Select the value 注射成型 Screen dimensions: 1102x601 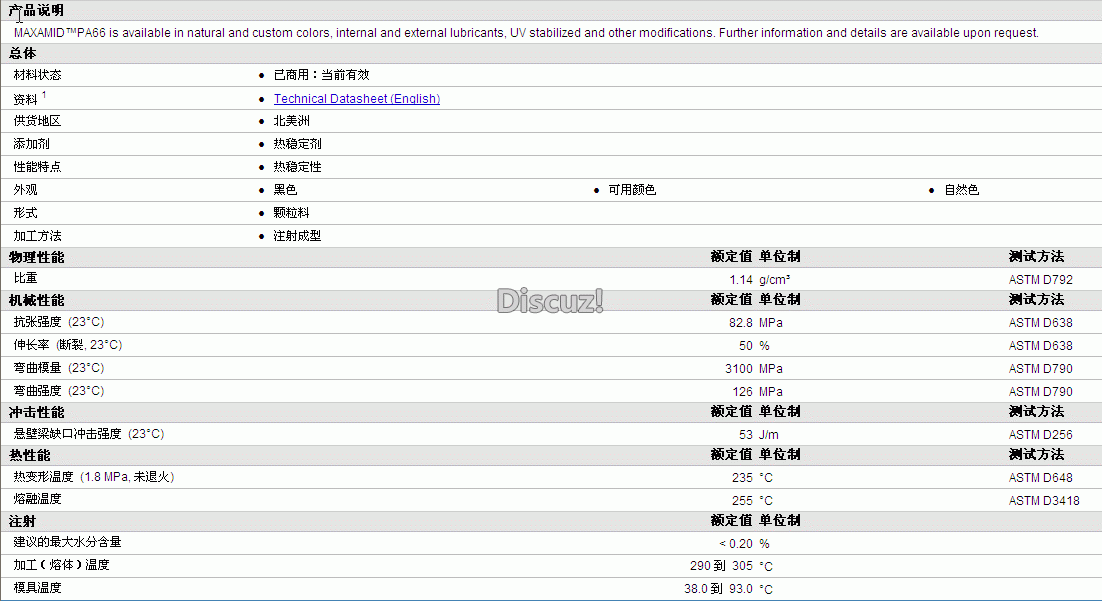tap(297, 235)
